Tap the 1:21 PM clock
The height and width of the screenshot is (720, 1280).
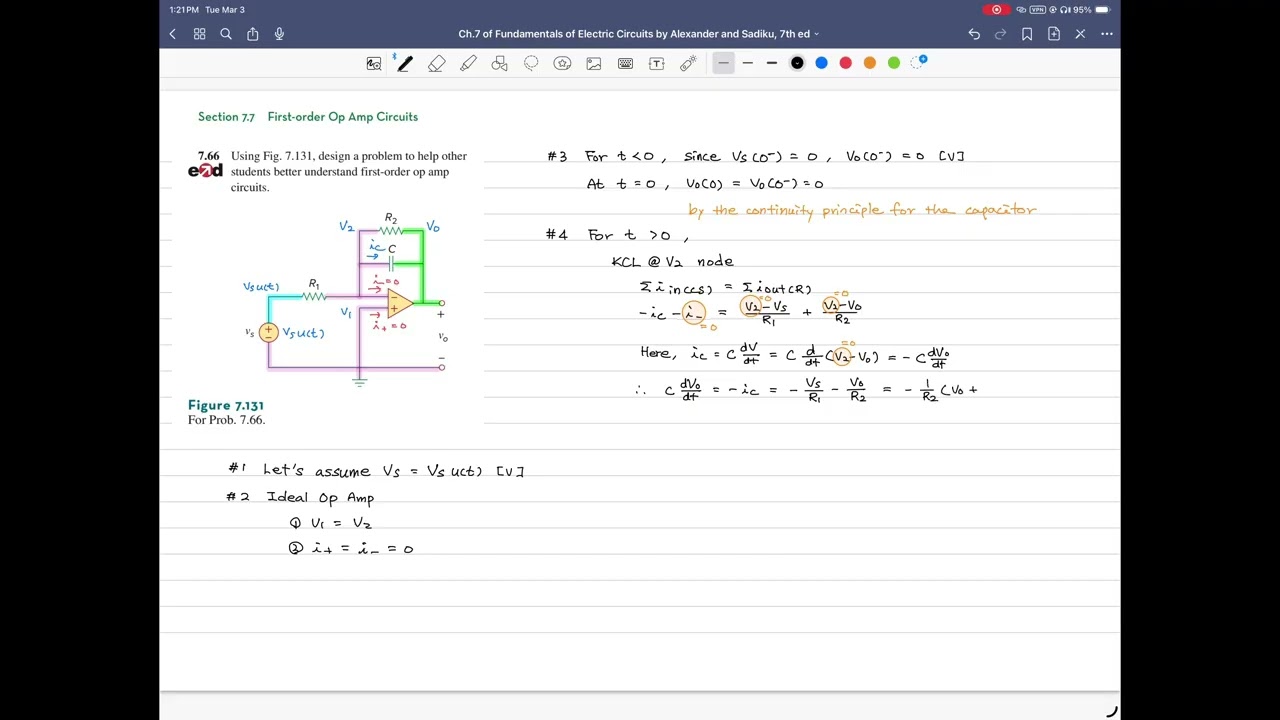coord(183,10)
